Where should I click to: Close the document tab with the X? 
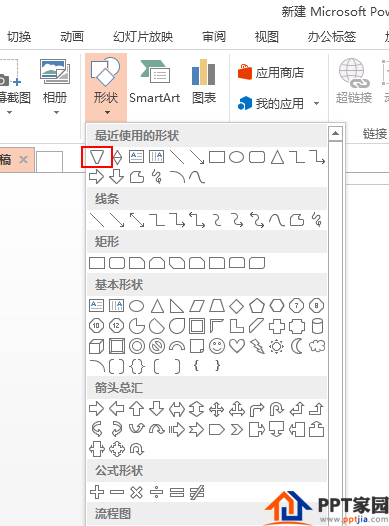click(23, 159)
